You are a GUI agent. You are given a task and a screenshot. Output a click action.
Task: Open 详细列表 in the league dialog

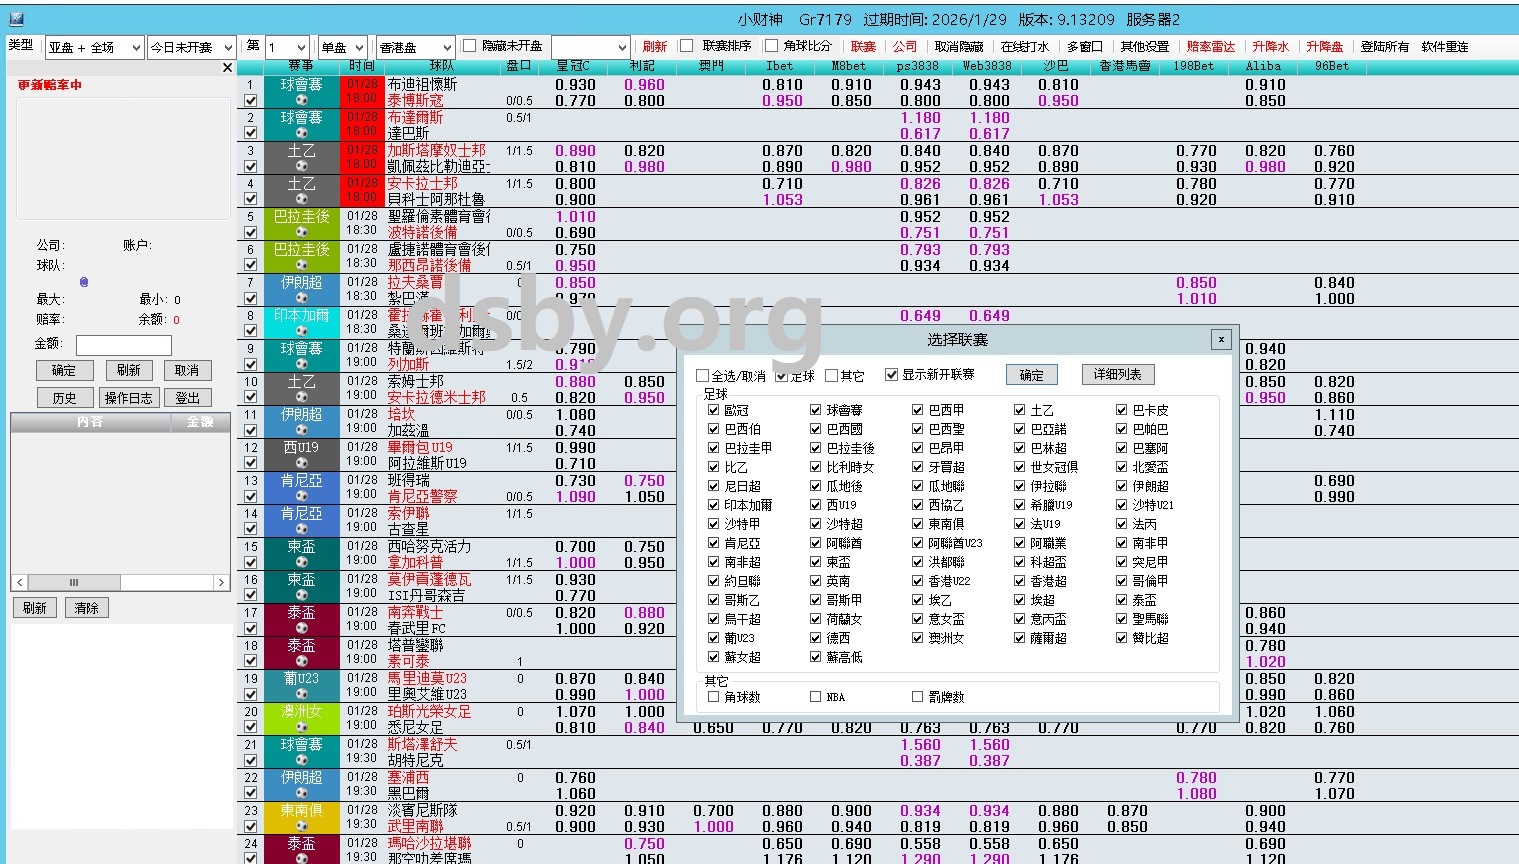pos(1117,374)
